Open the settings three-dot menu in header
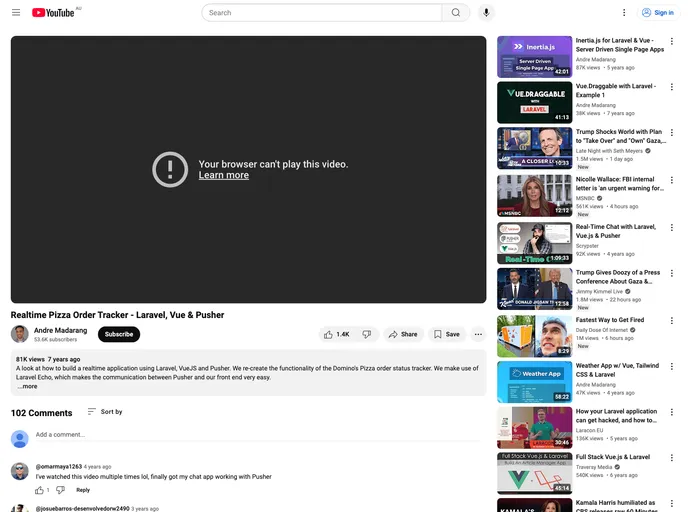This screenshot has width=688, height=512. (624, 13)
